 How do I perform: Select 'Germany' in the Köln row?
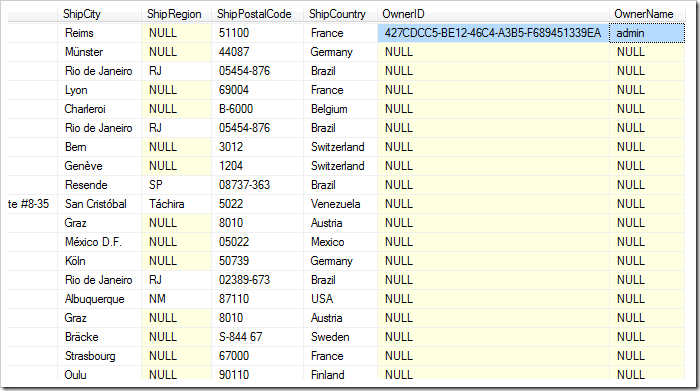341,261
